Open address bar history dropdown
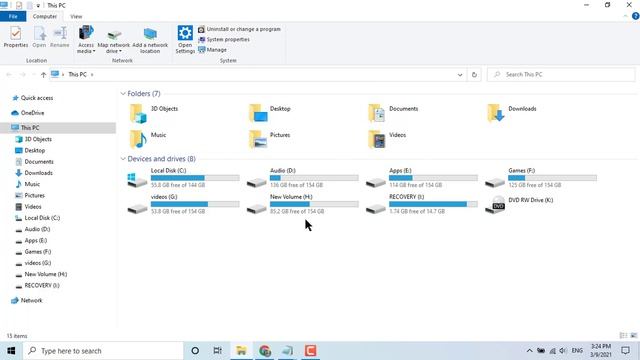Image resolution: width=640 pixels, height=360 pixels. click(x=460, y=75)
